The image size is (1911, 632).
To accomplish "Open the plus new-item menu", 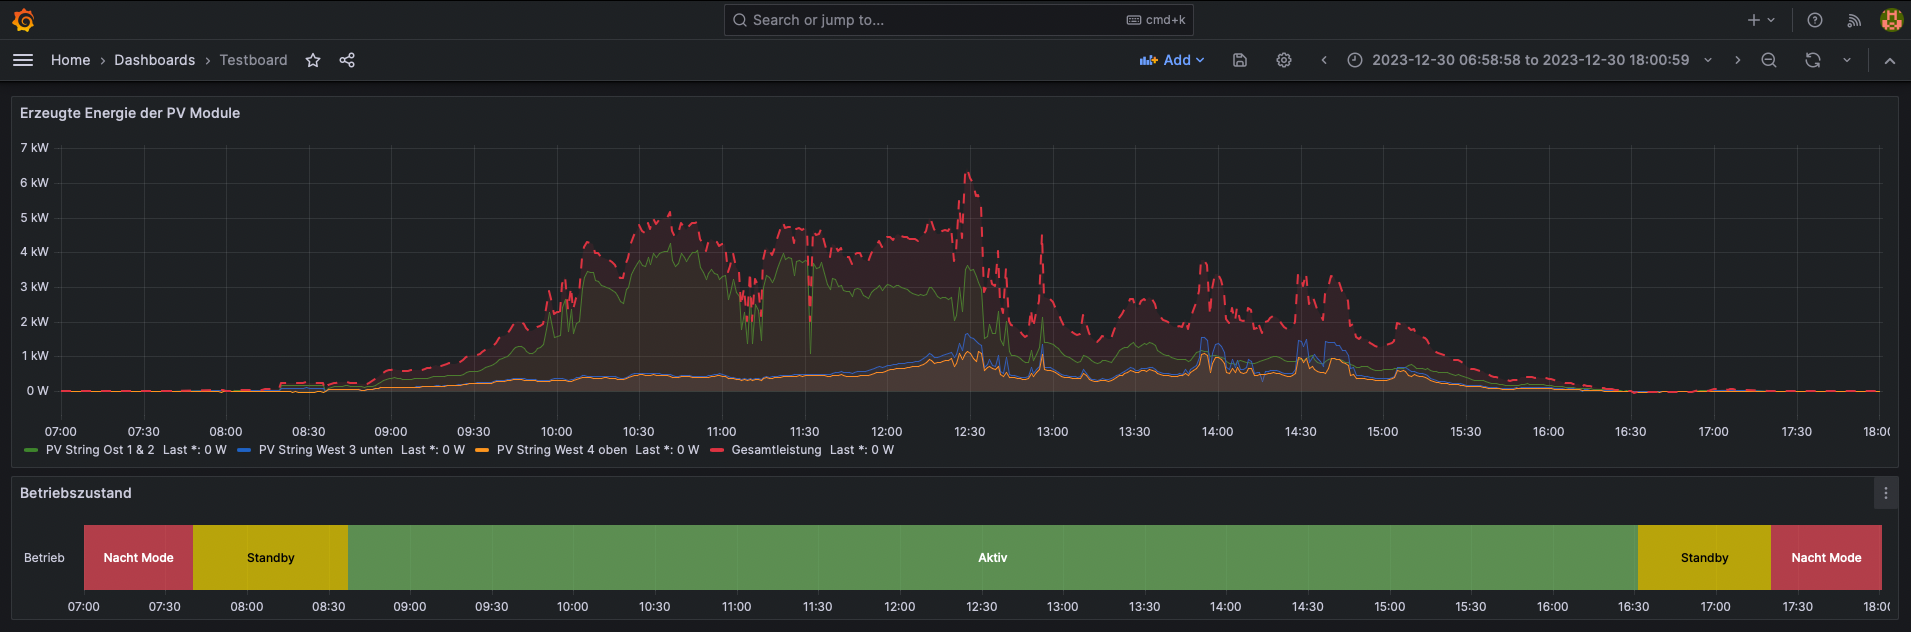I will point(1761,20).
